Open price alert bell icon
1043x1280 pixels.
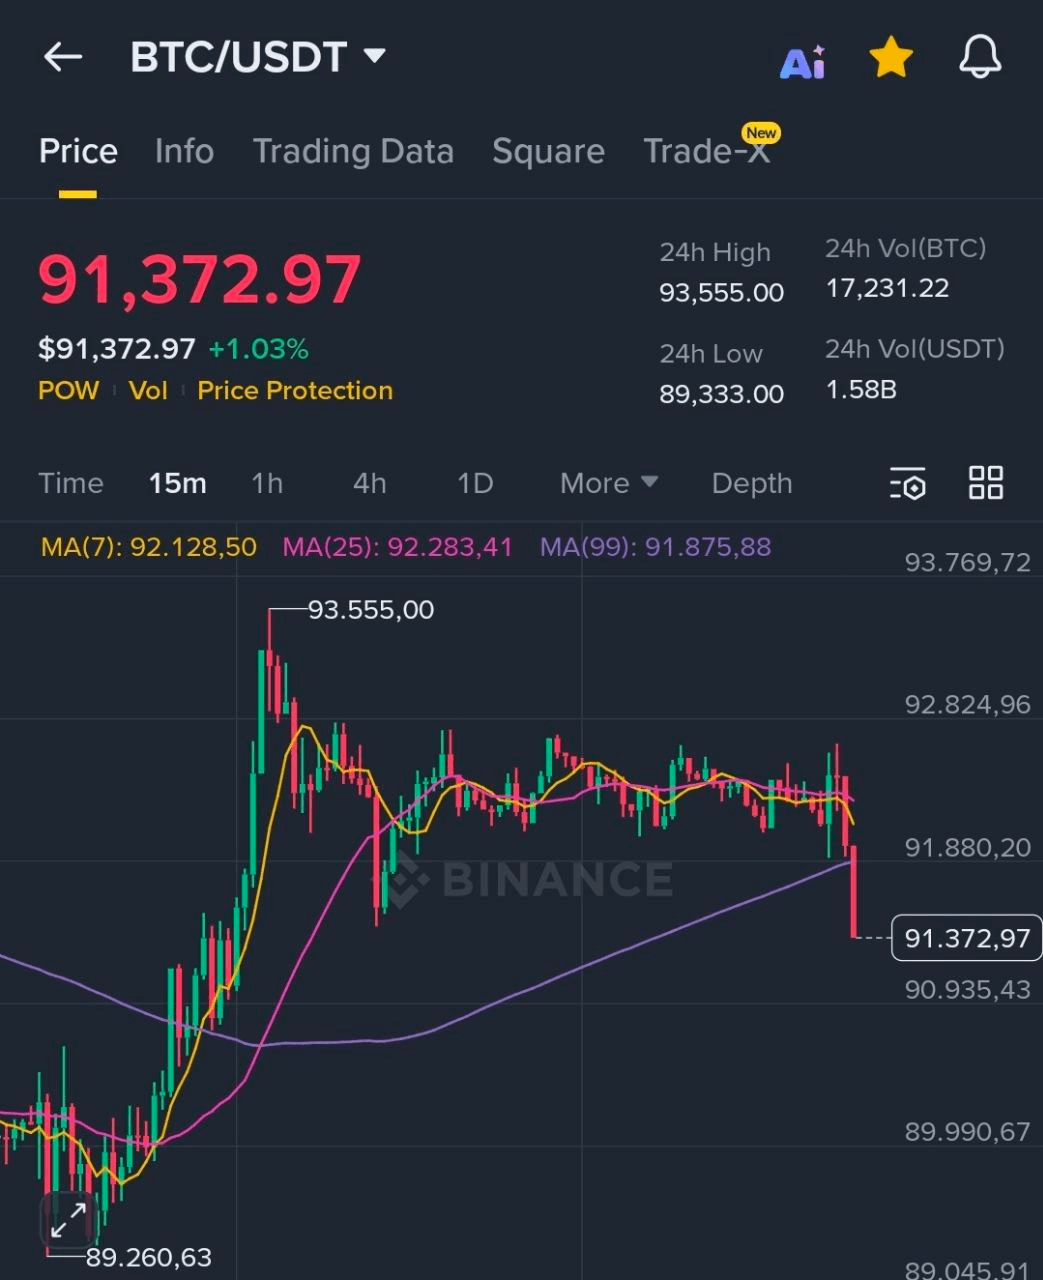979,57
